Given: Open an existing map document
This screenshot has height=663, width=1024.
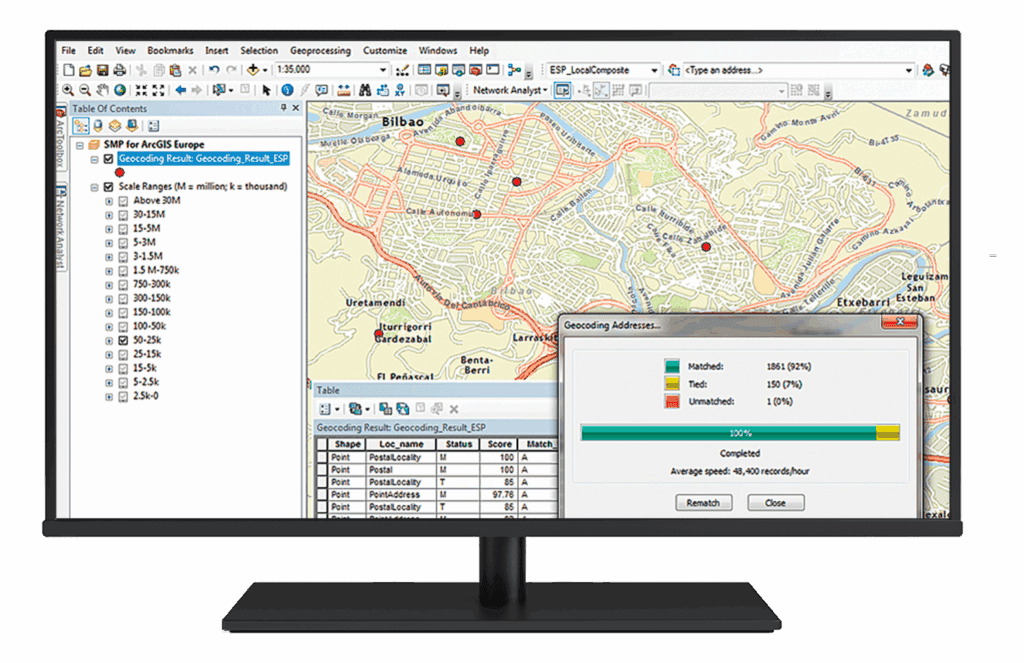Looking at the screenshot, I should [x=86, y=70].
